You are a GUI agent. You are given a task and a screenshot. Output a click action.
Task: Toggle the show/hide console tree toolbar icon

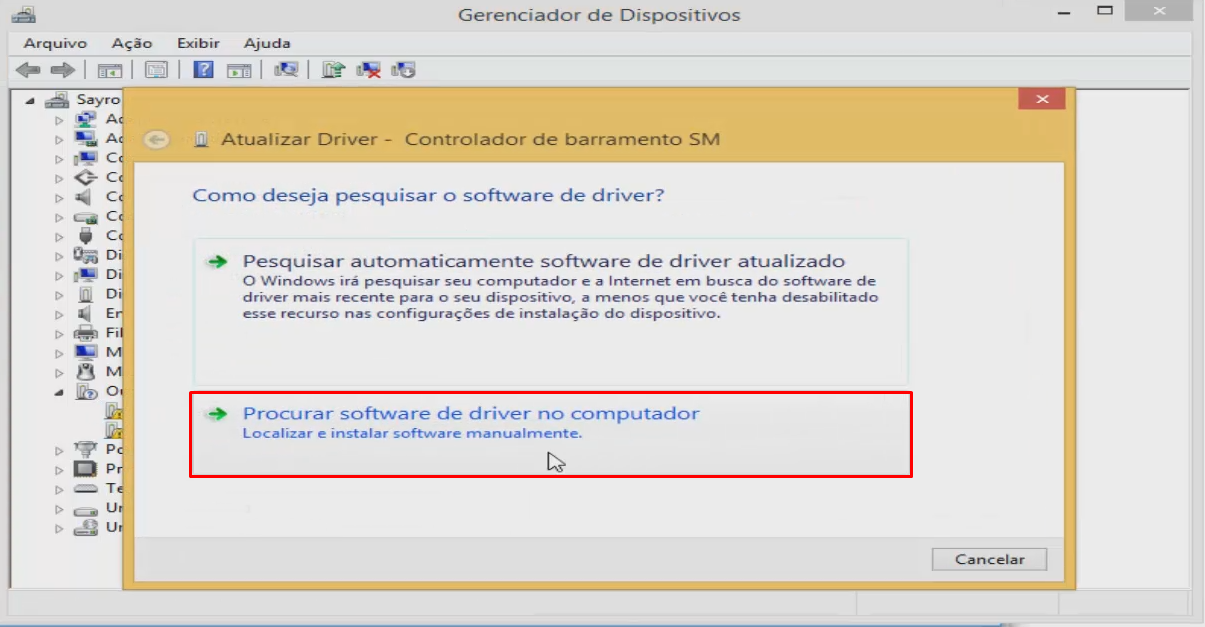pos(109,70)
